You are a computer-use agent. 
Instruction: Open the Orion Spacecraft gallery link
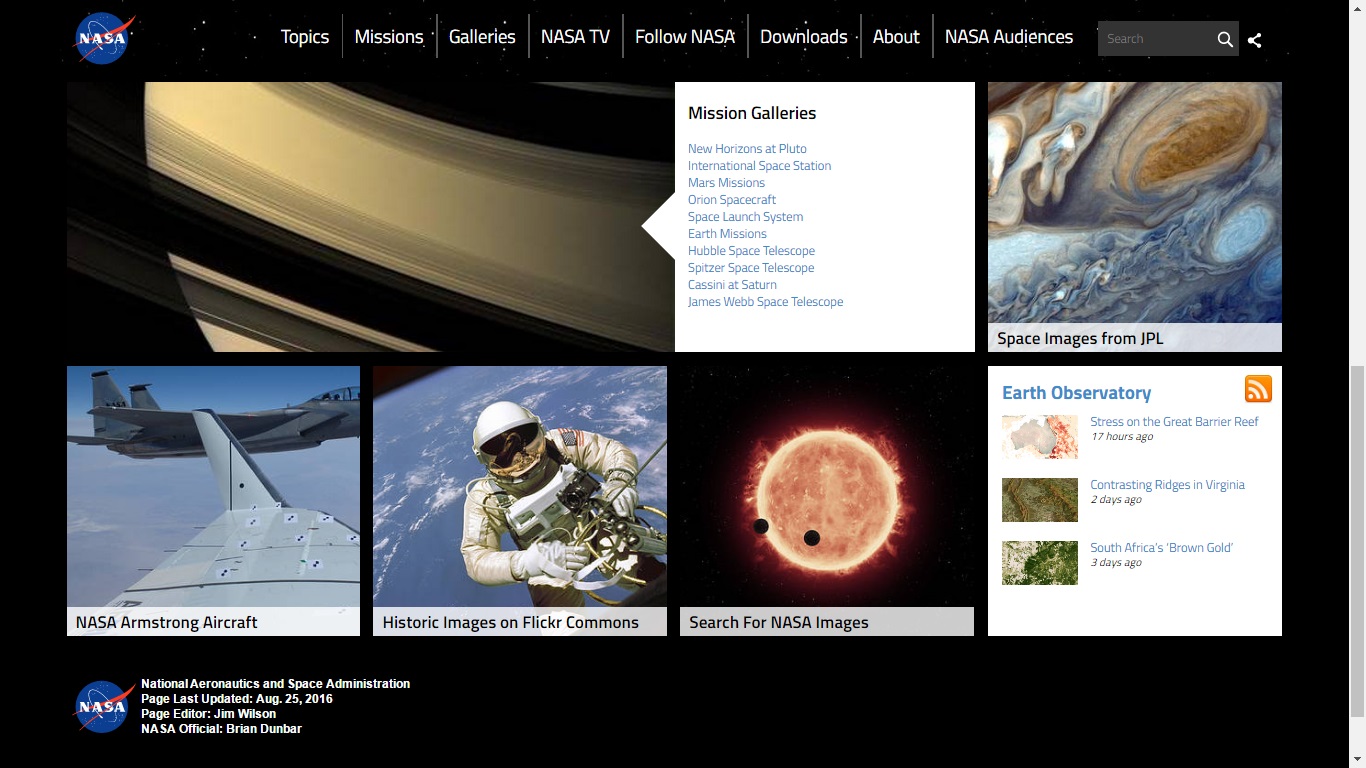[732, 200]
